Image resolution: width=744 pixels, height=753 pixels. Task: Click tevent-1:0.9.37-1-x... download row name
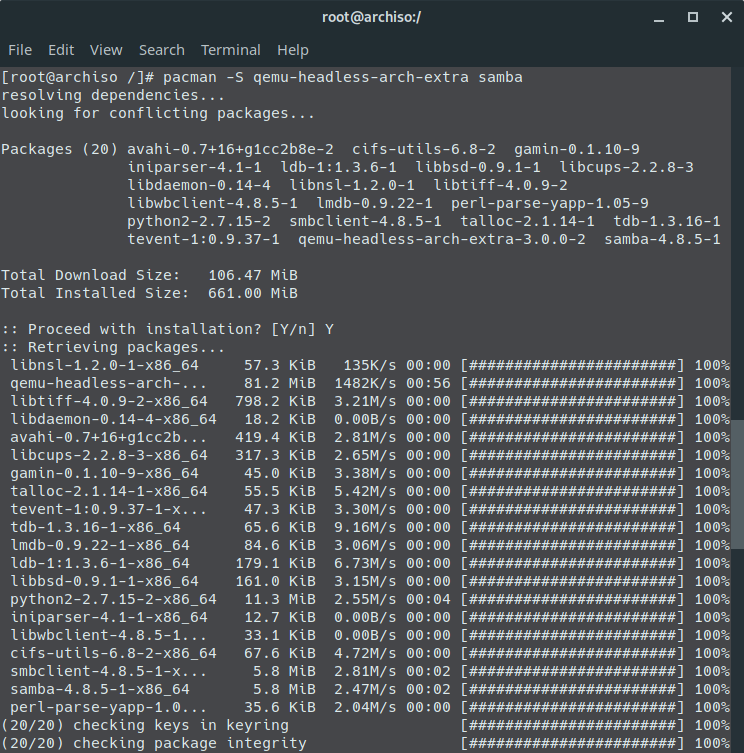coord(109,510)
